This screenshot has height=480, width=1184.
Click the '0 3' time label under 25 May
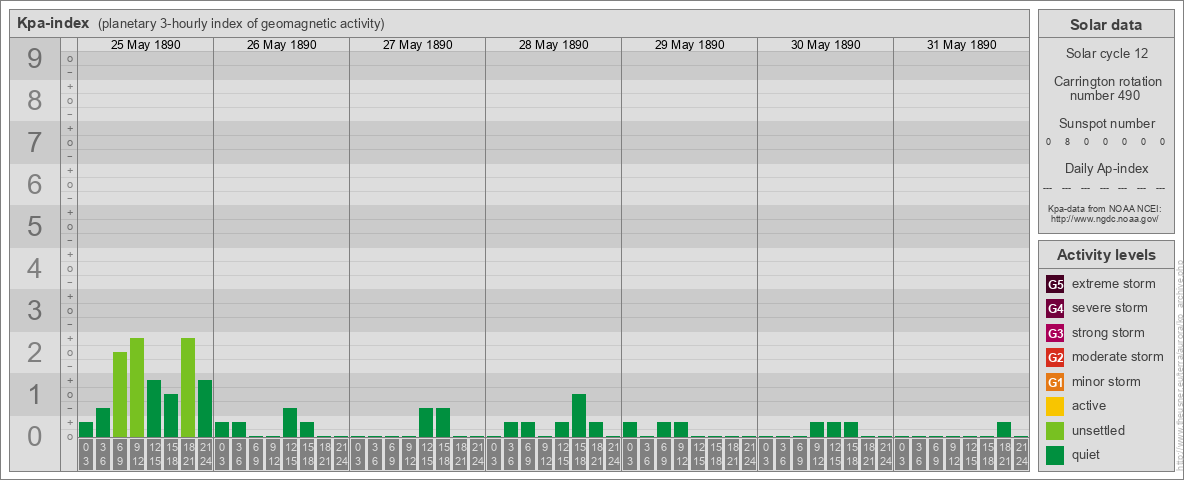tap(86, 455)
